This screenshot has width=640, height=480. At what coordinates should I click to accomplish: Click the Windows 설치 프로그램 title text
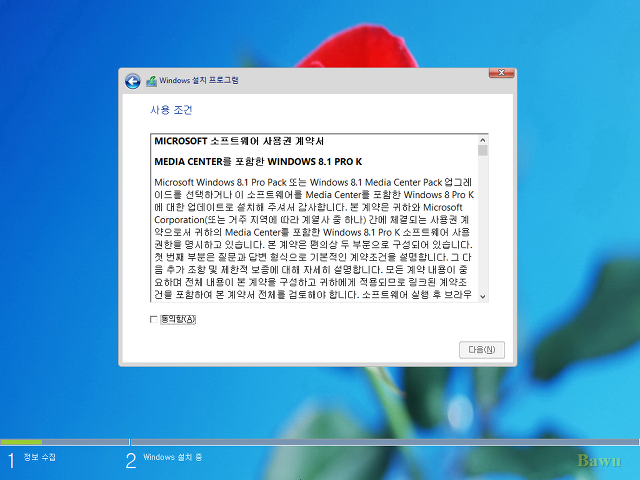[x=199, y=80]
